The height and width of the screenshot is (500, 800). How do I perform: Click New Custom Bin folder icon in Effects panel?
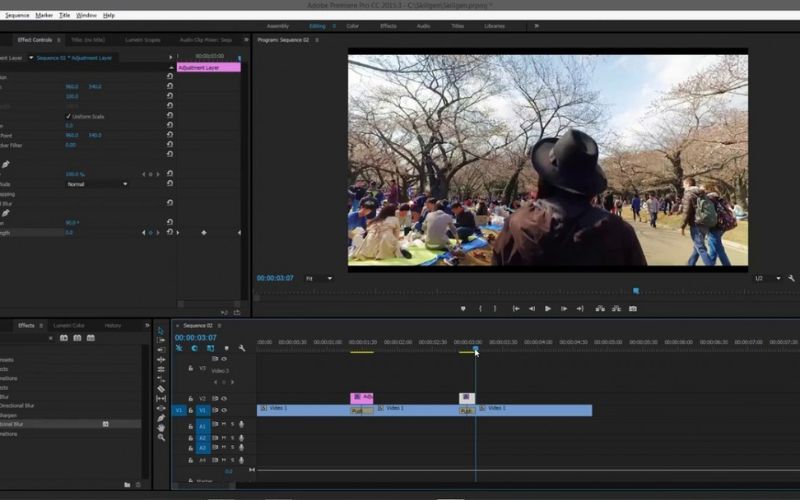(x=127, y=485)
